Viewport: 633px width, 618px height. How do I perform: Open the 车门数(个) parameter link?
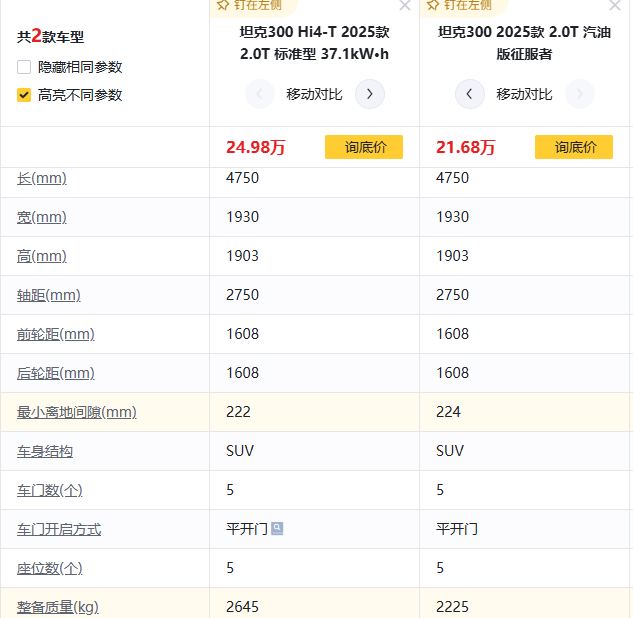[50, 490]
